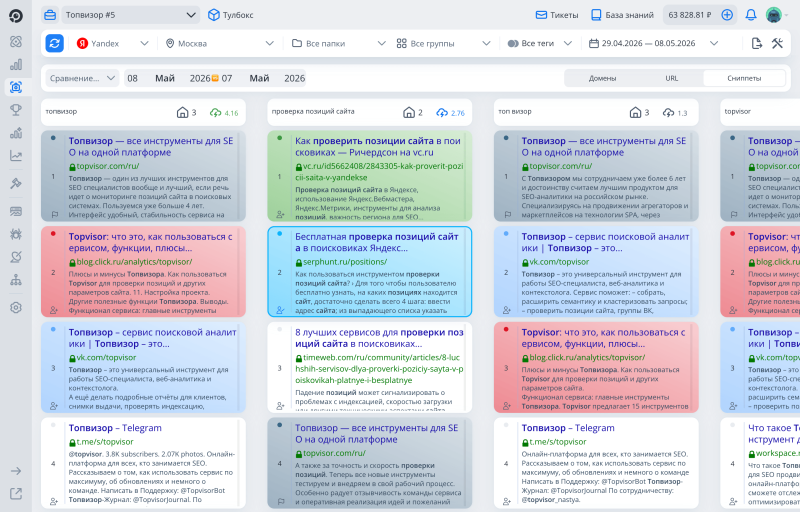Switch to the Сниппеты tab
The image size is (800, 512).
744,78
